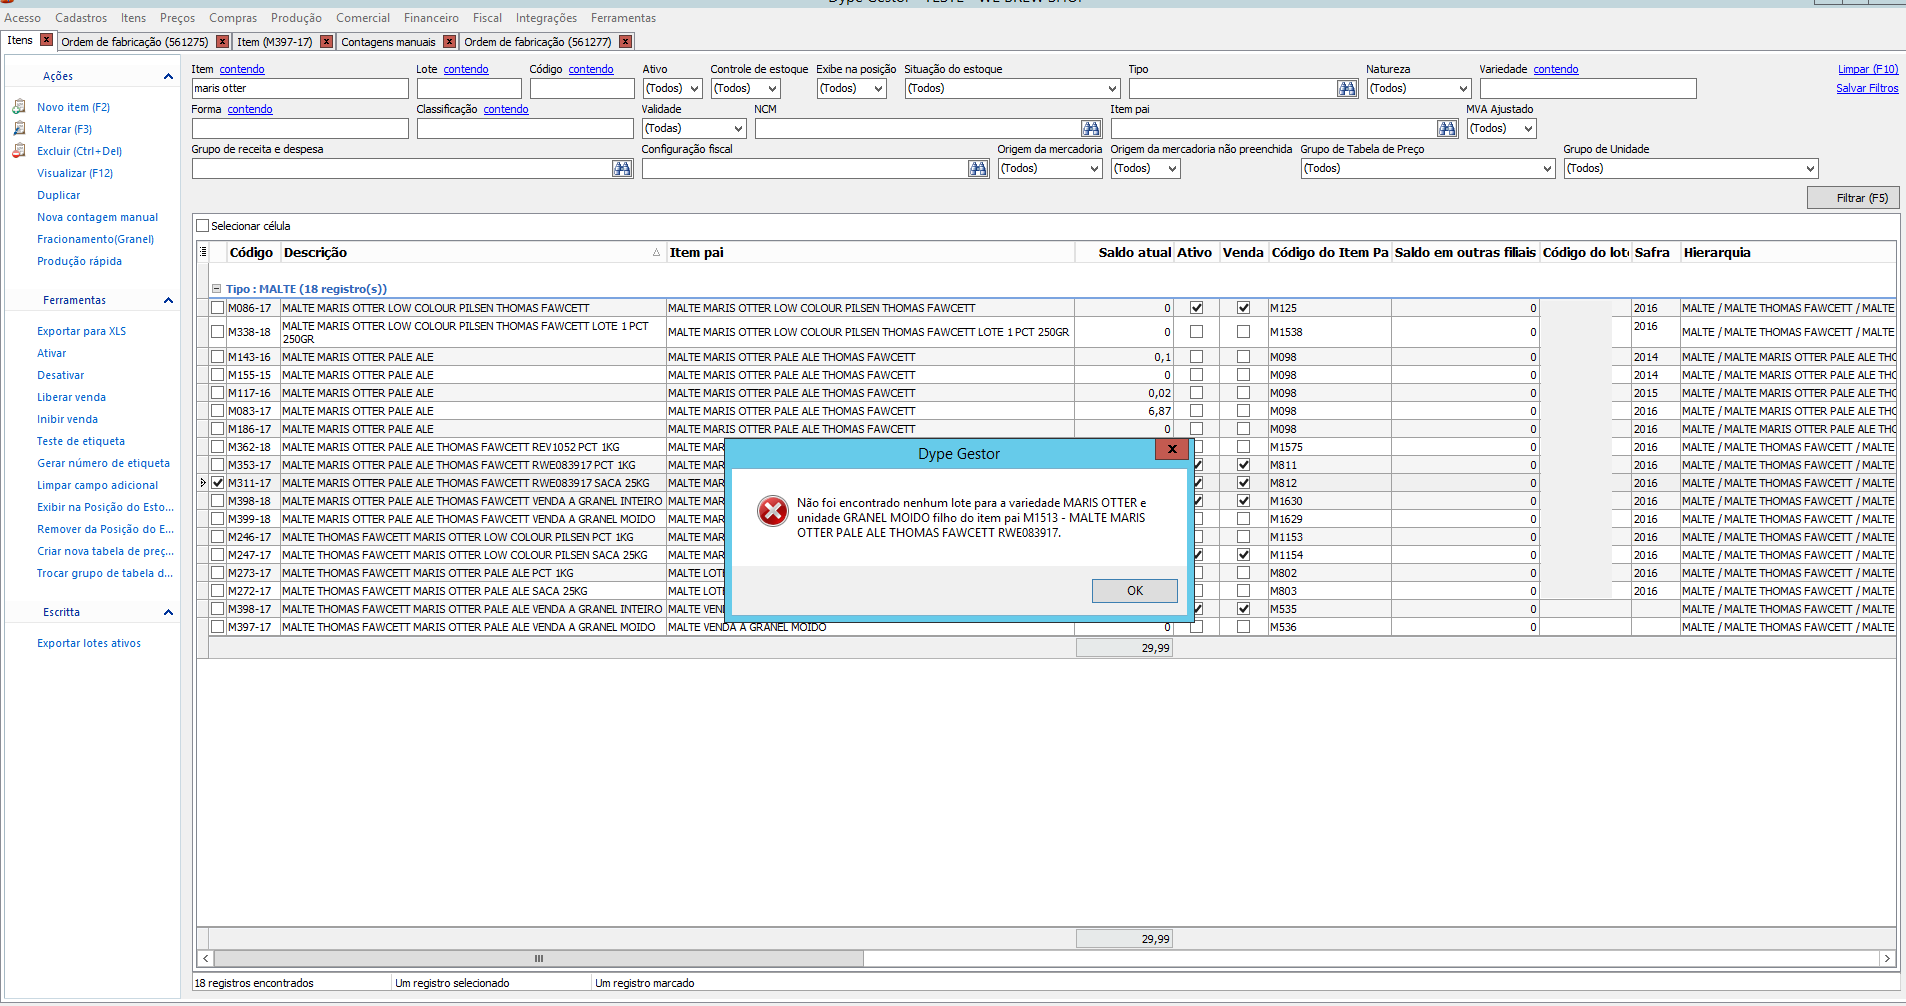This screenshot has height=1006, width=1906.
Task: Click the contendo link beside Variedade
Action: pos(1556,69)
